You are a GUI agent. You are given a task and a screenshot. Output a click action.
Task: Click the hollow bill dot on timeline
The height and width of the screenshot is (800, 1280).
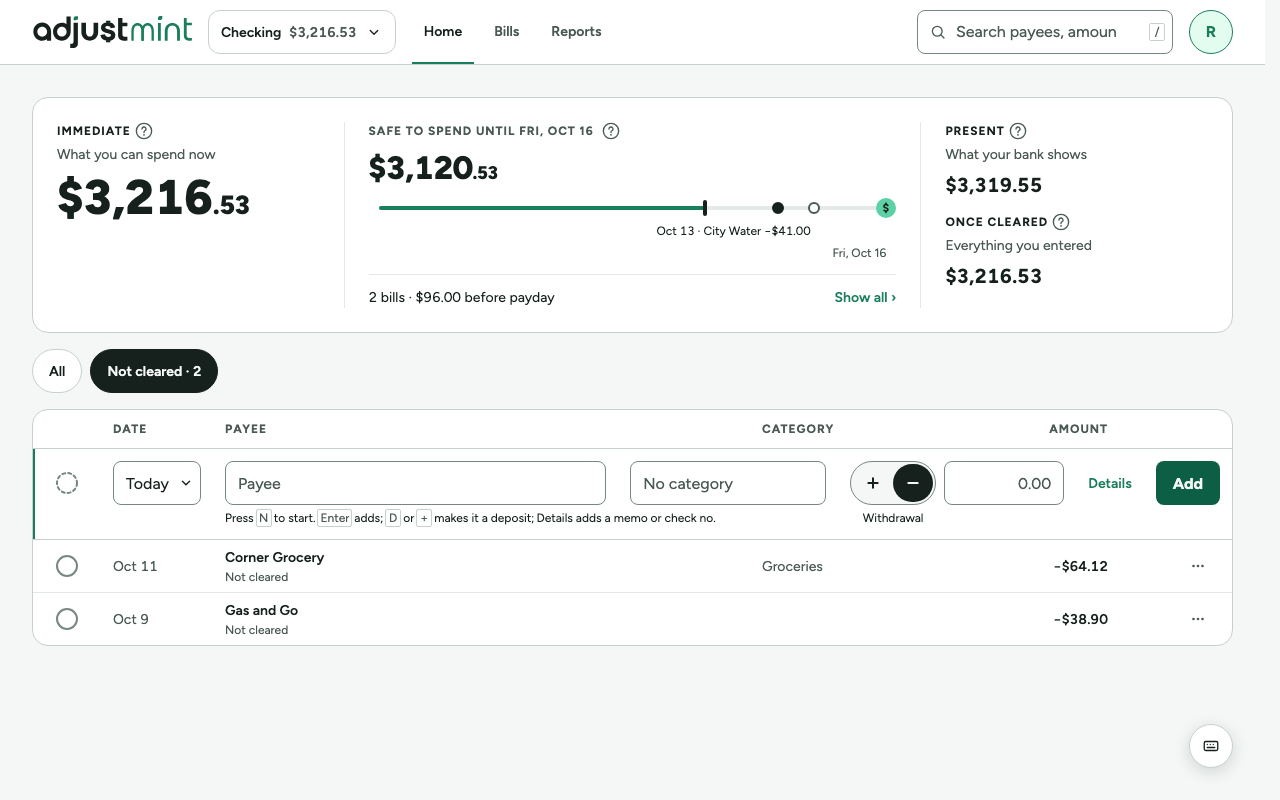pyautogui.click(x=814, y=208)
